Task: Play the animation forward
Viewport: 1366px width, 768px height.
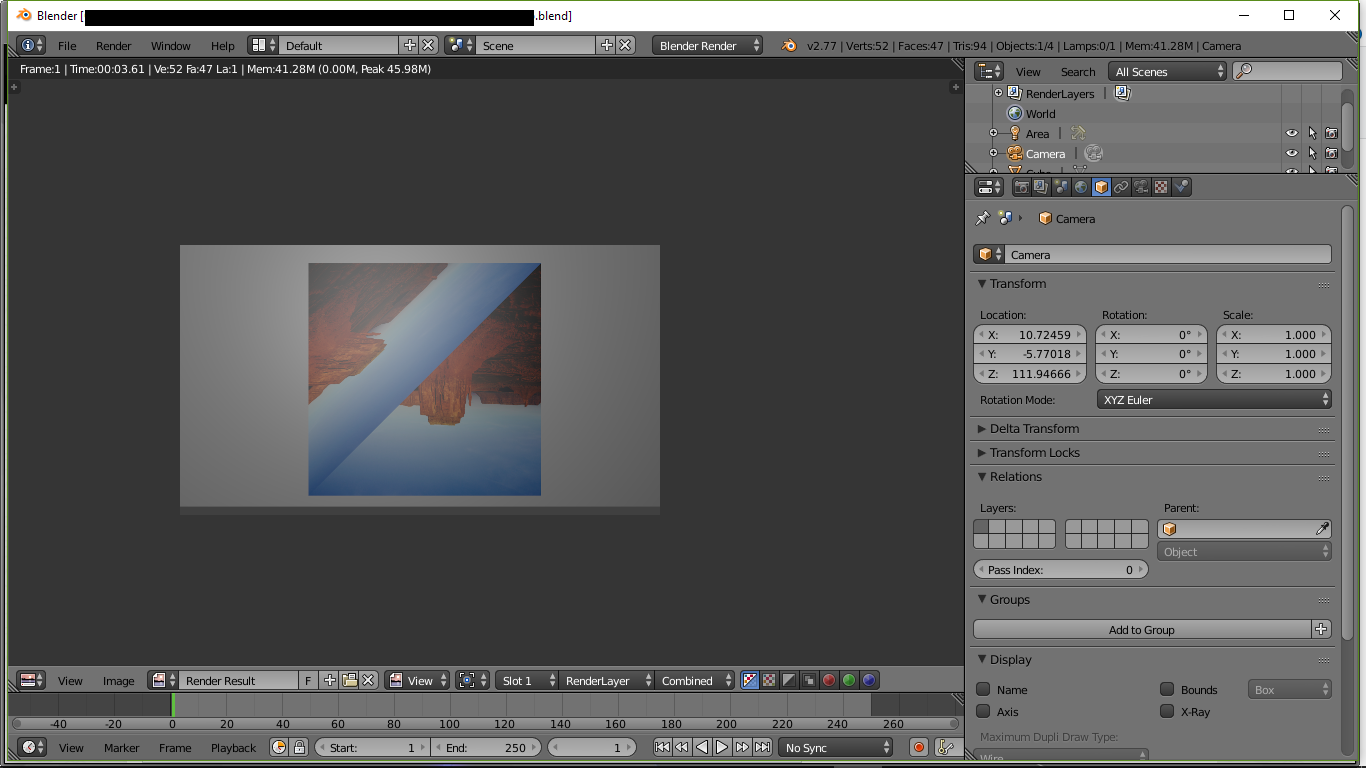Action: [x=722, y=747]
